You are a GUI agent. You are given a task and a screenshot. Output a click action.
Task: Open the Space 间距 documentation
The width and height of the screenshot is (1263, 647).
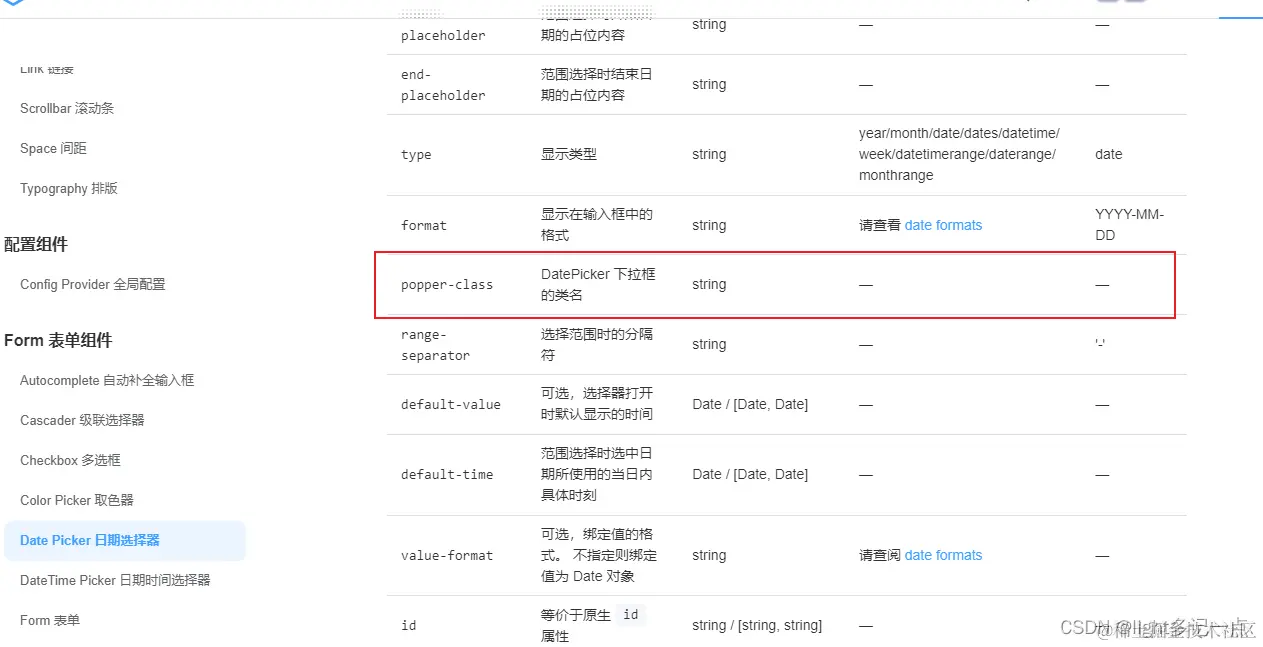coord(53,148)
